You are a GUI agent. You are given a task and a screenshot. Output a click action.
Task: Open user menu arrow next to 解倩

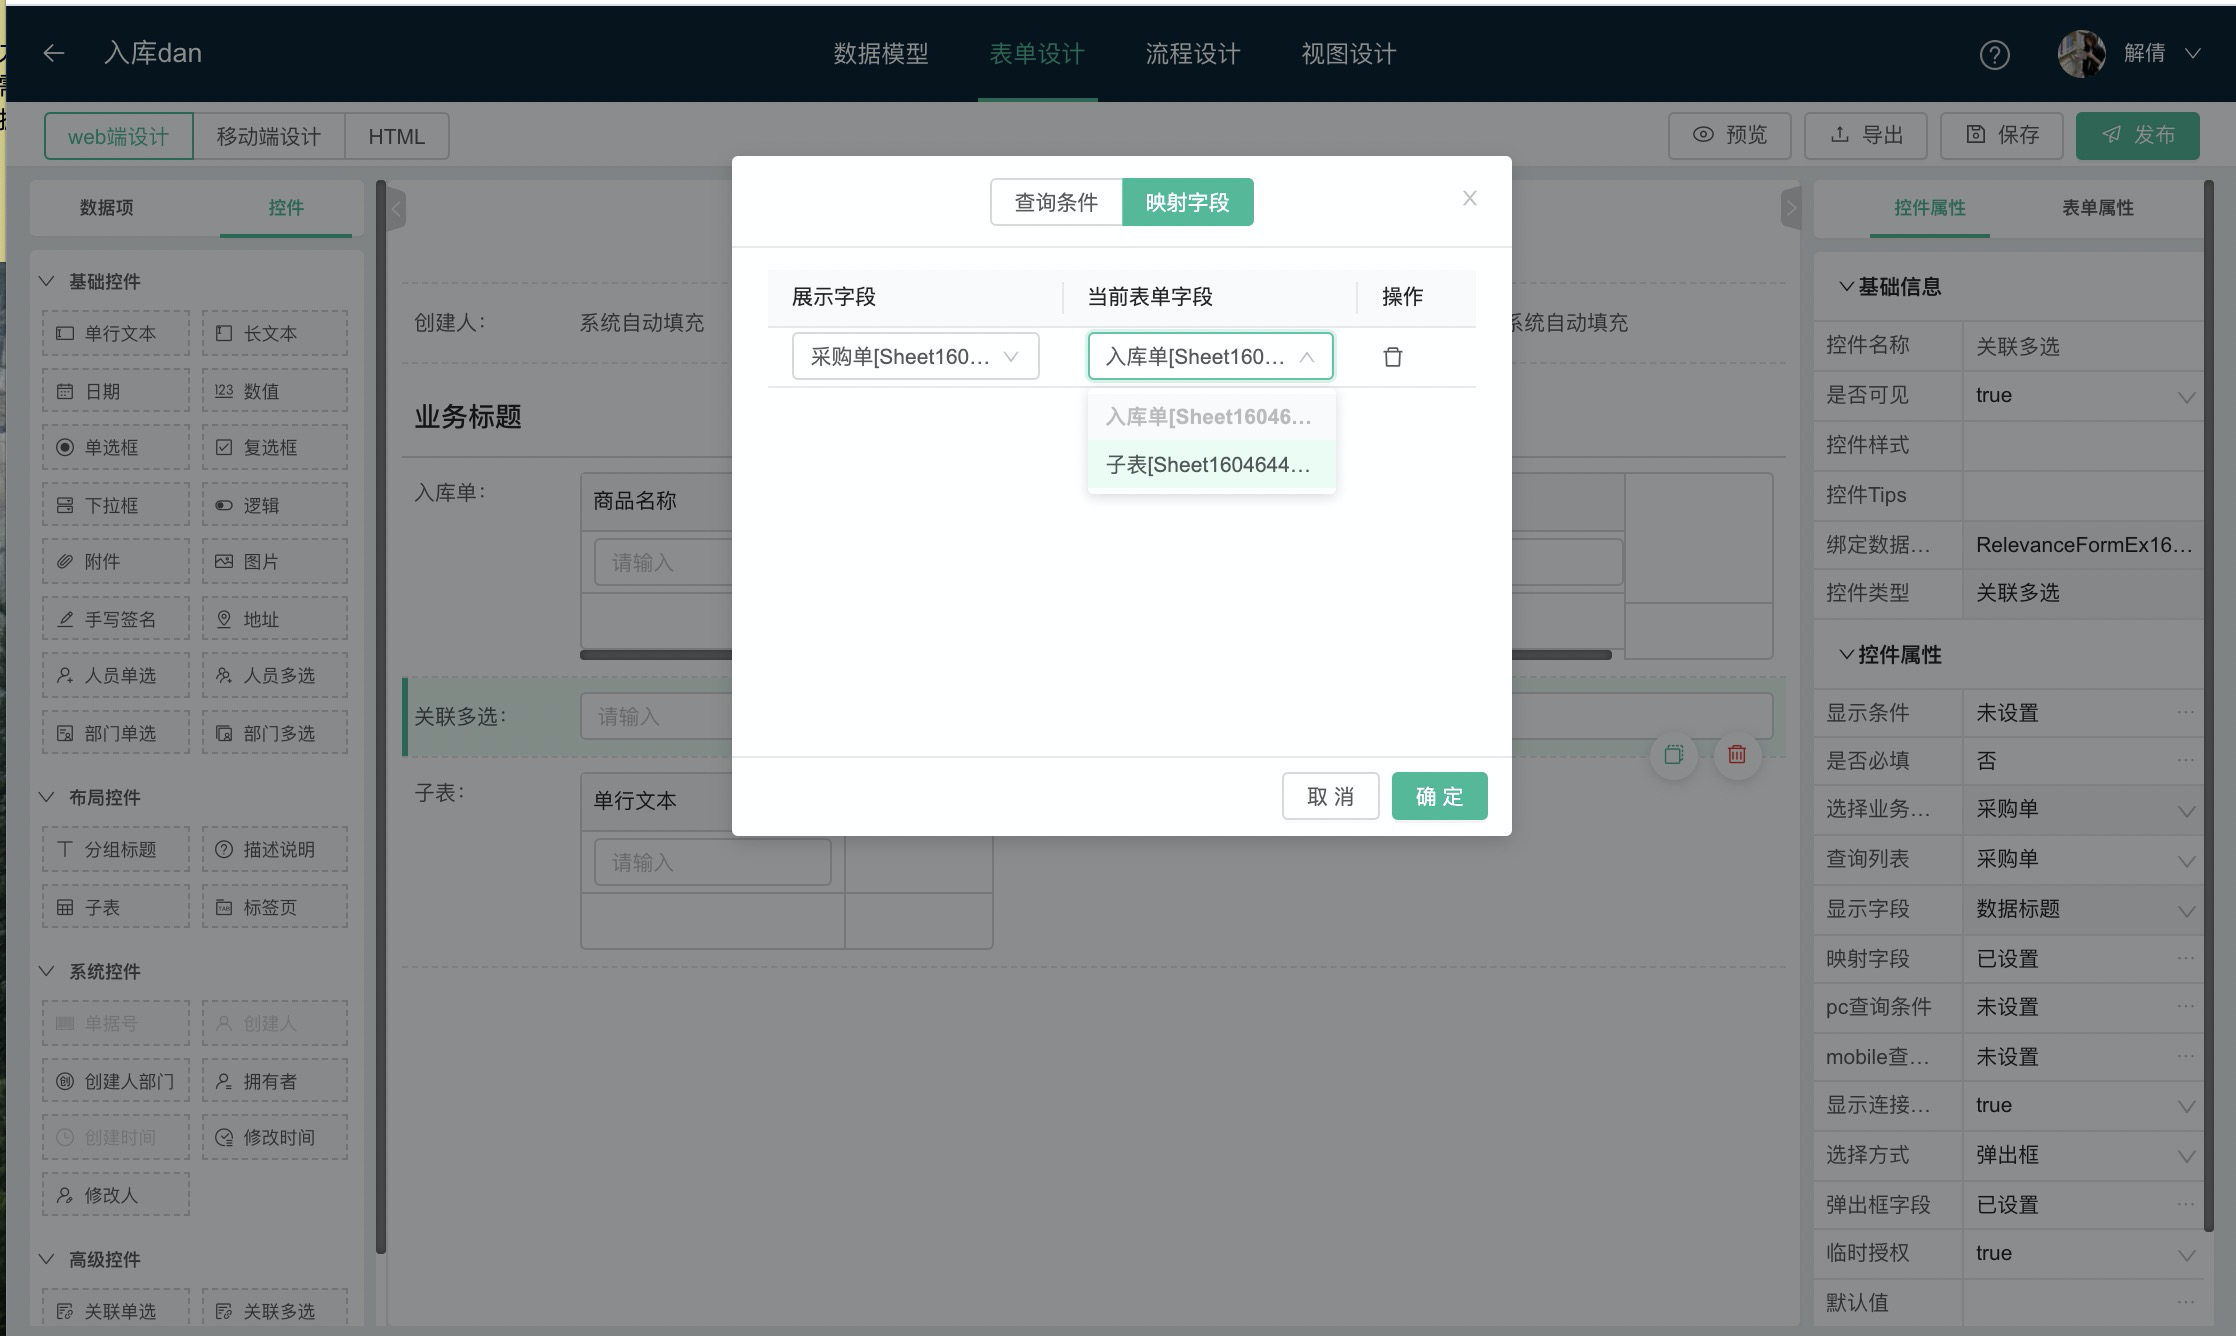click(2193, 53)
